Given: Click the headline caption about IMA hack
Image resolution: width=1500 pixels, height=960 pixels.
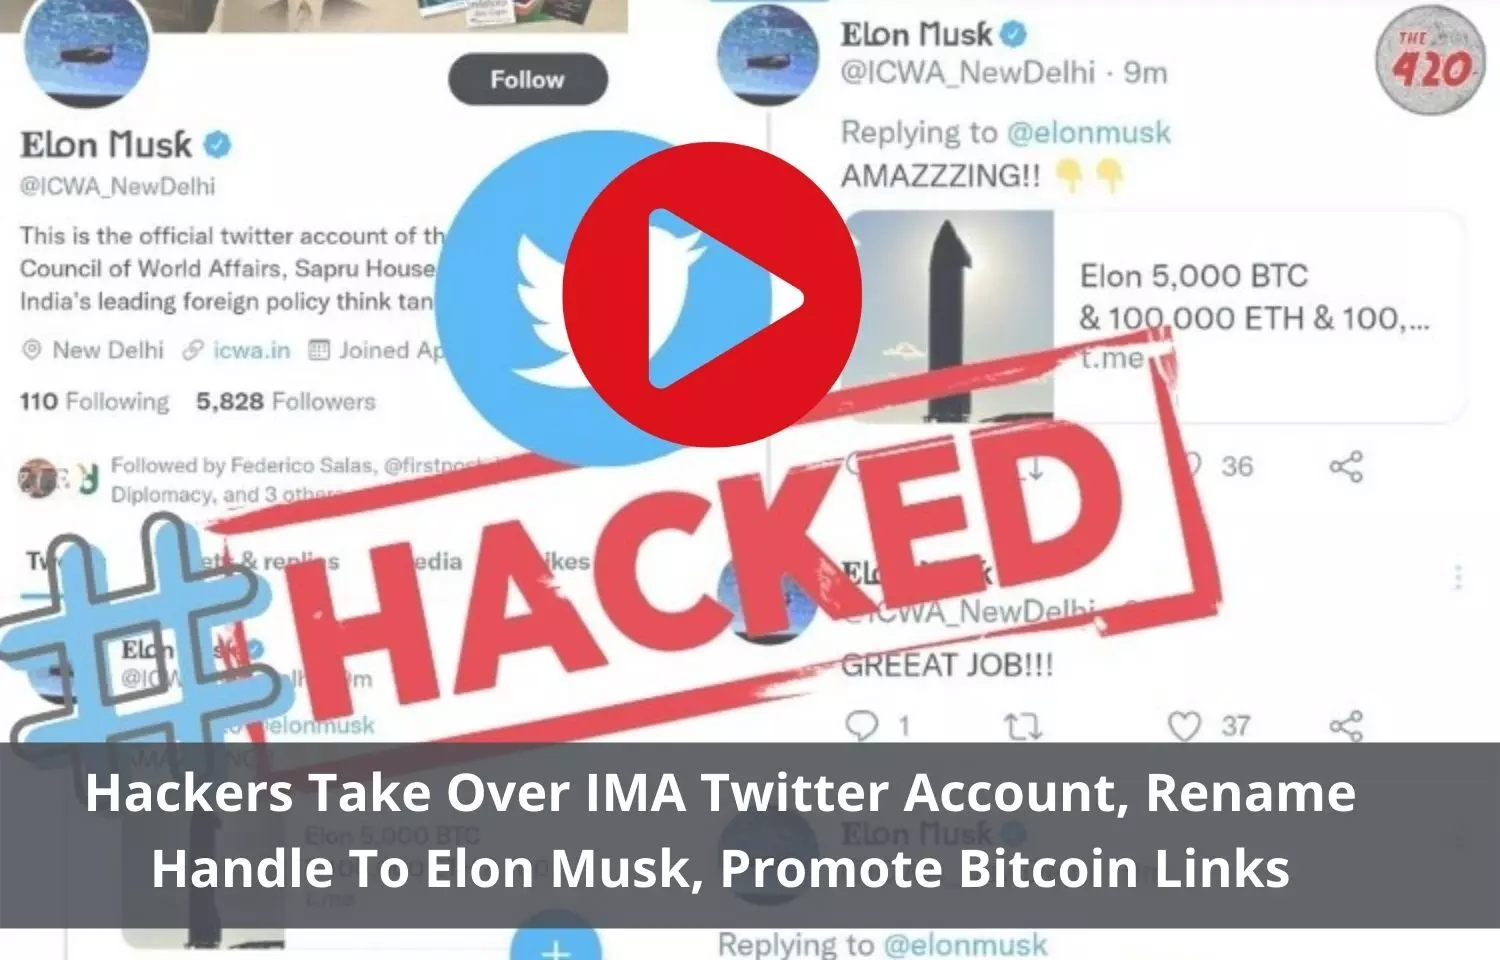Looking at the screenshot, I should point(721,831).
